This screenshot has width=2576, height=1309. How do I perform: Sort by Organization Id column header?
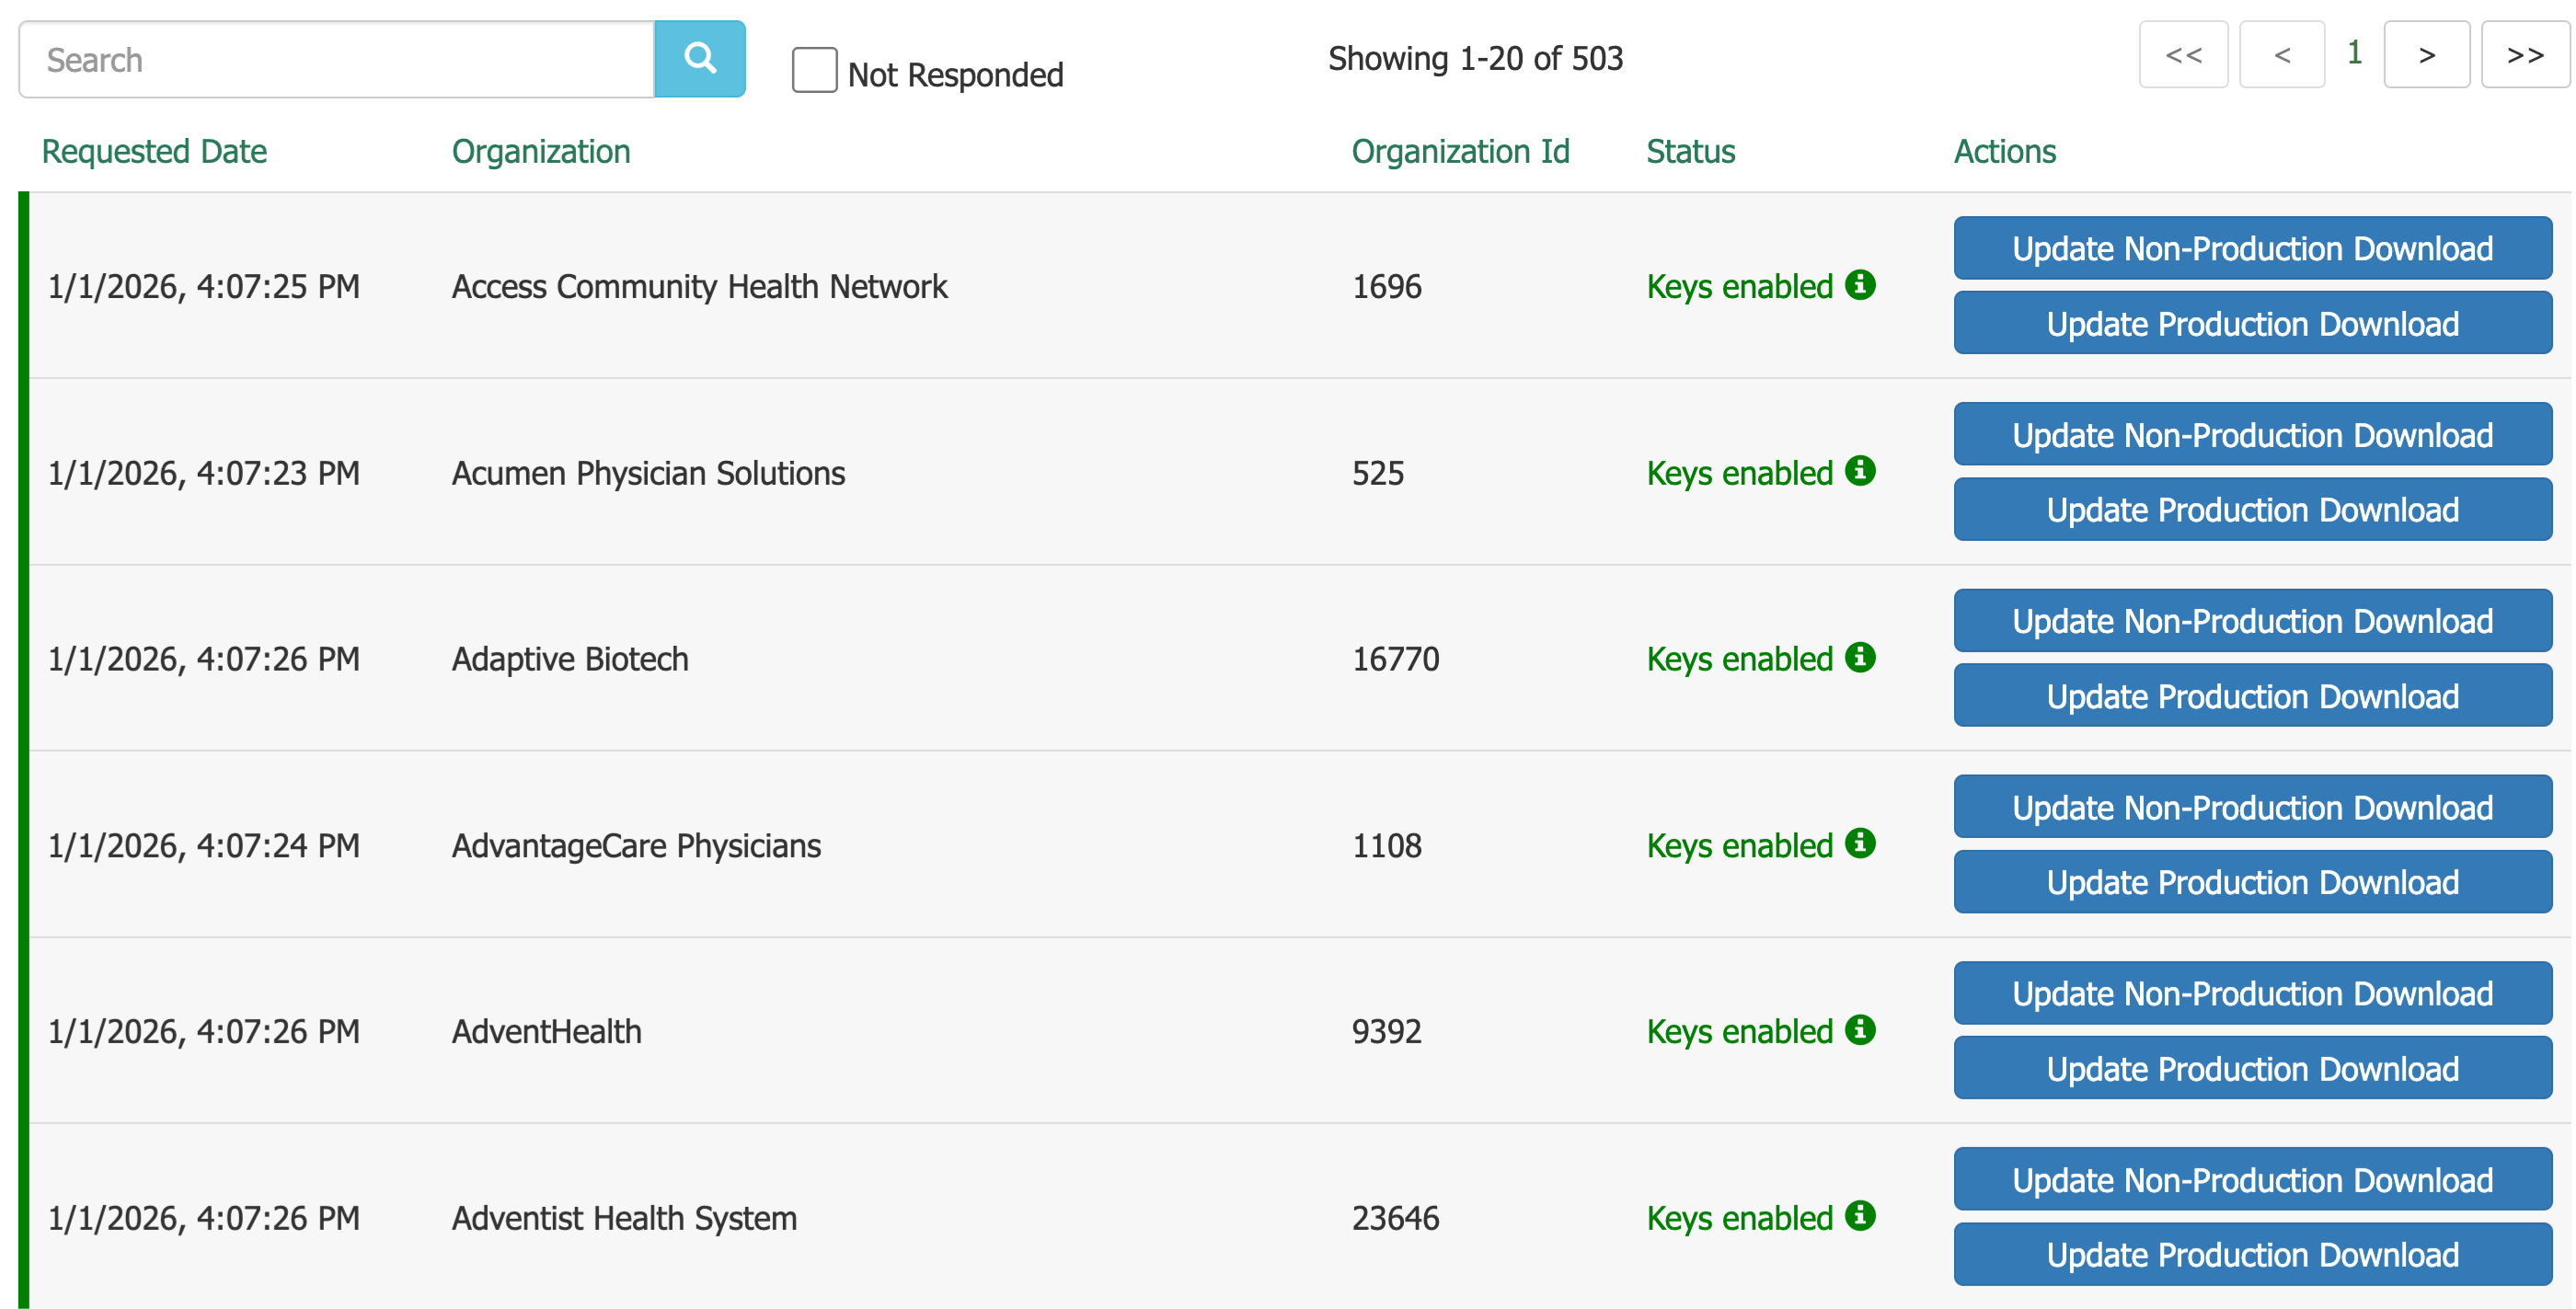[1460, 151]
